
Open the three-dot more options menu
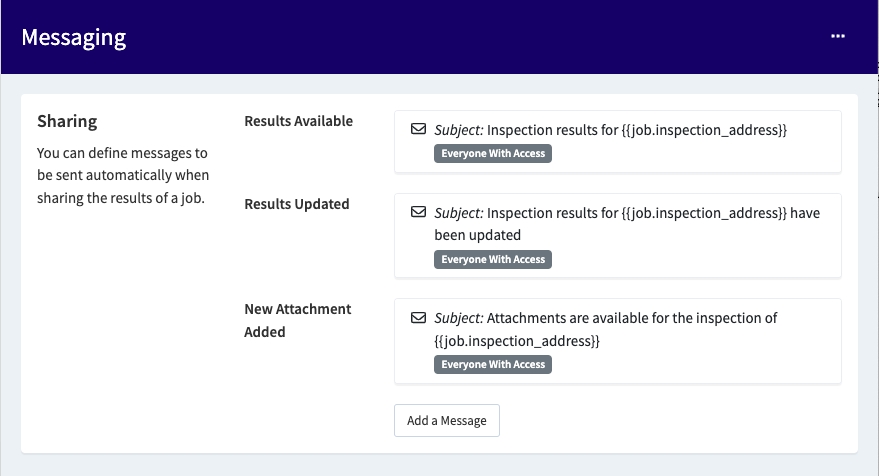click(837, 37)
